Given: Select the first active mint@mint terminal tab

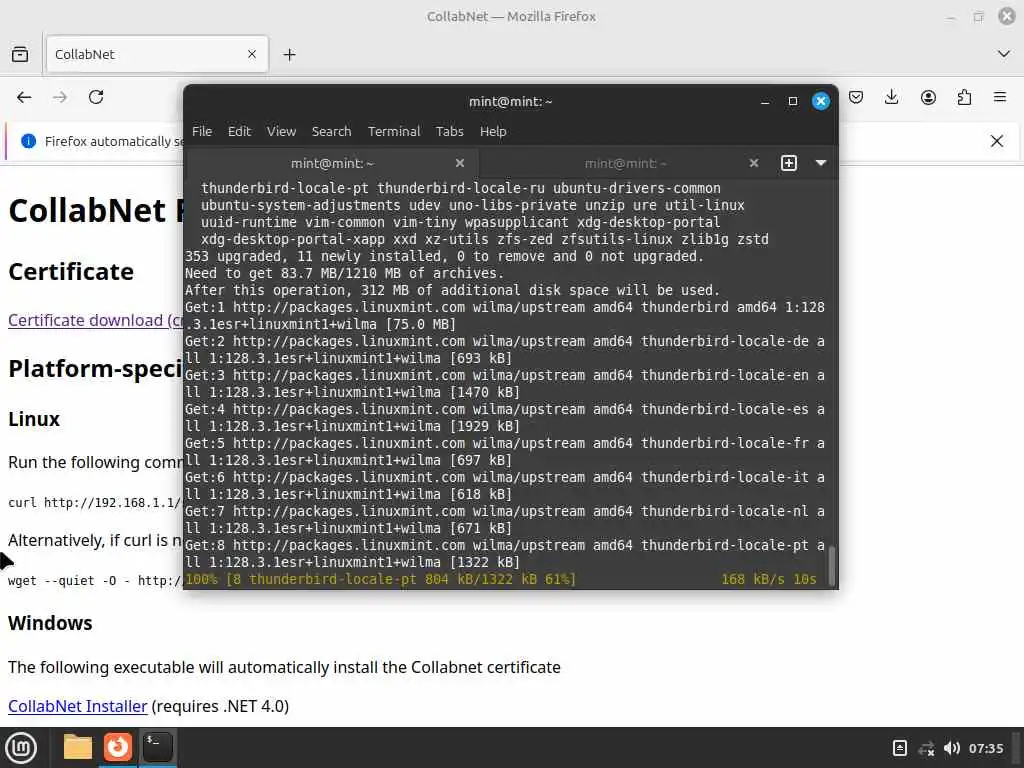Looking at the screenshot, I should coord(332,163).
